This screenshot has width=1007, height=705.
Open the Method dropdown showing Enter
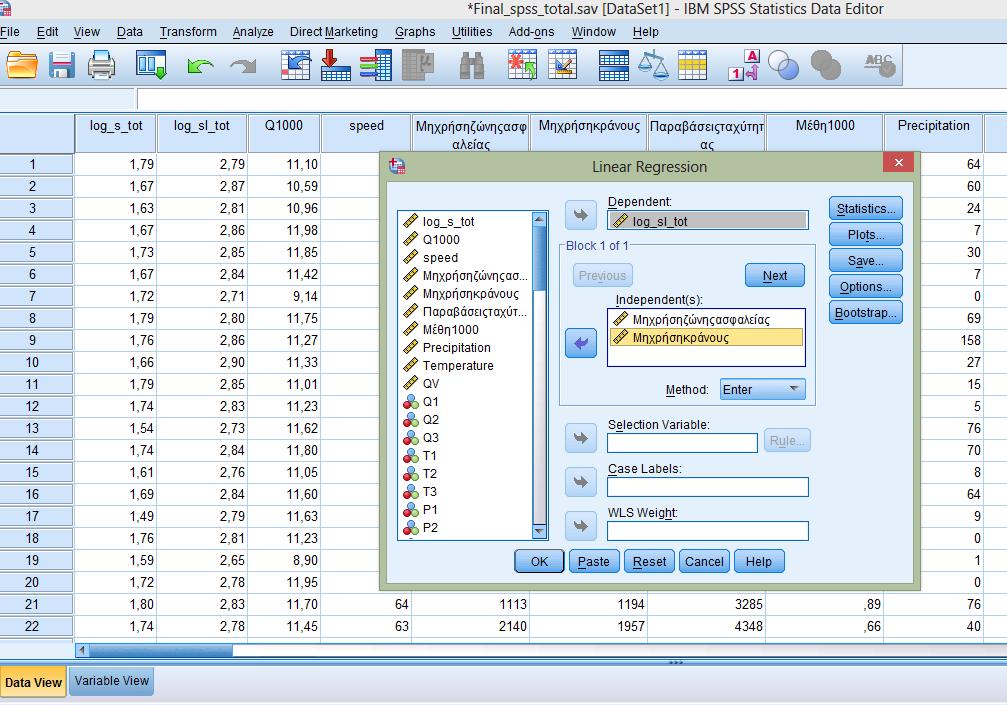[x=762, y=389]
